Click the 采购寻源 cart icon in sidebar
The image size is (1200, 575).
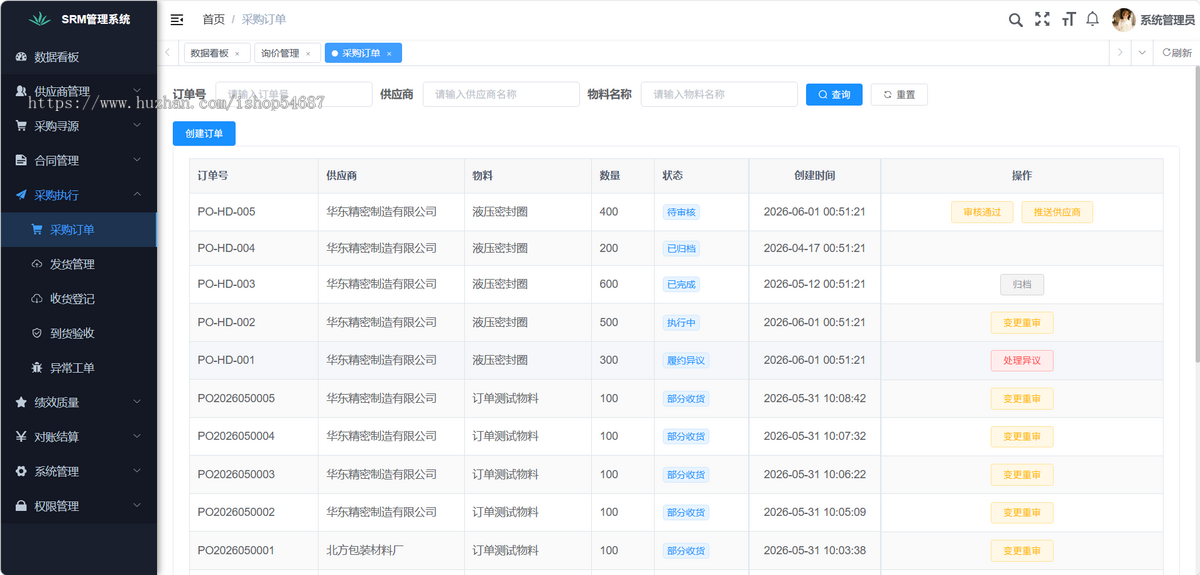click(22, 126)
